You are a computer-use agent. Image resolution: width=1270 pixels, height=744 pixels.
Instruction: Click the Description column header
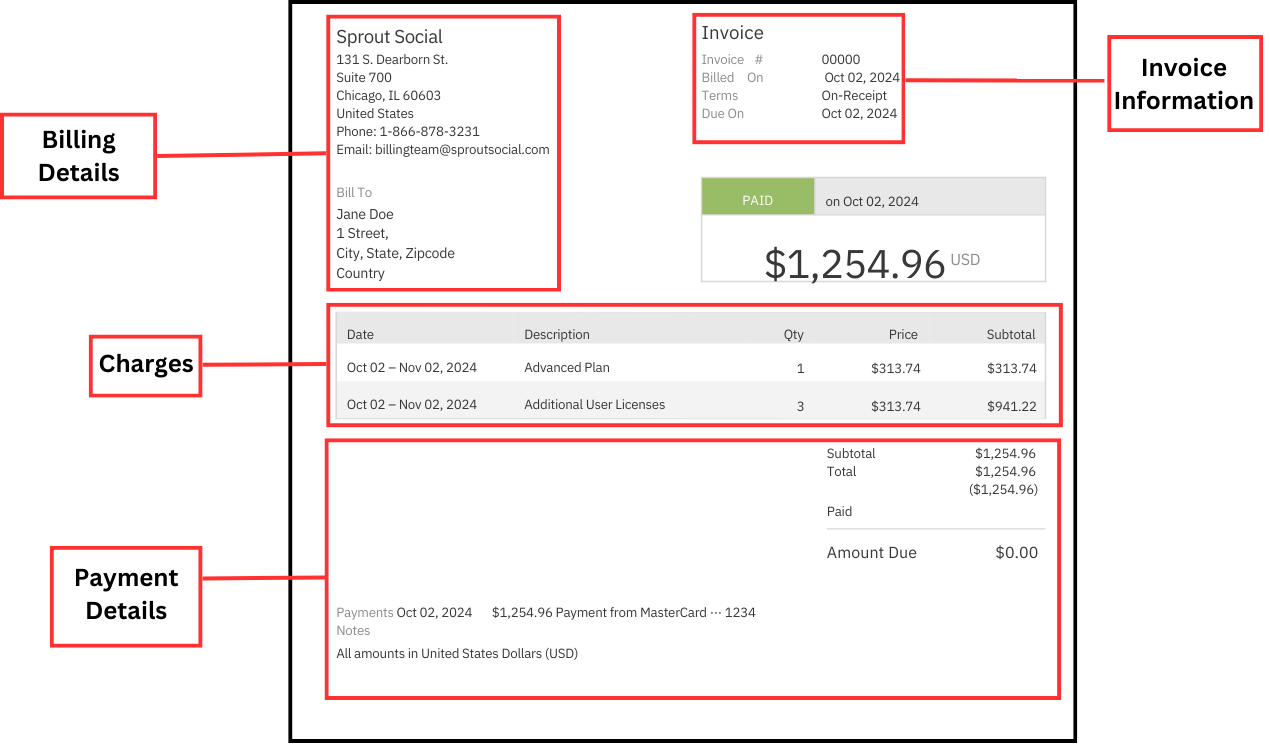[x=557, y=335]
